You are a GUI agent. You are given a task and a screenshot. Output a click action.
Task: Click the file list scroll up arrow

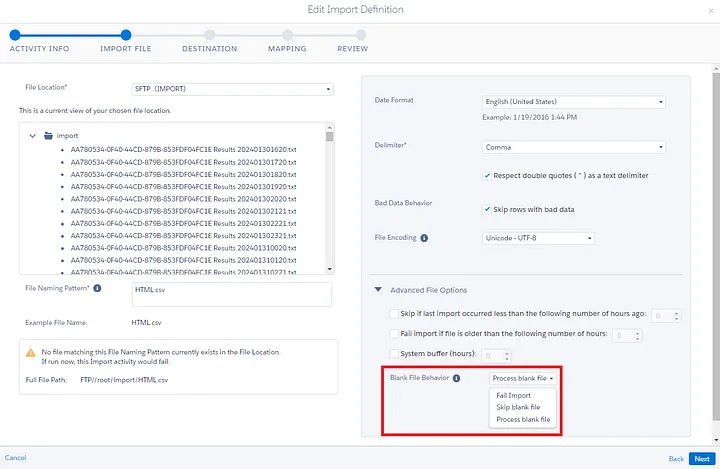click(329, 127)
